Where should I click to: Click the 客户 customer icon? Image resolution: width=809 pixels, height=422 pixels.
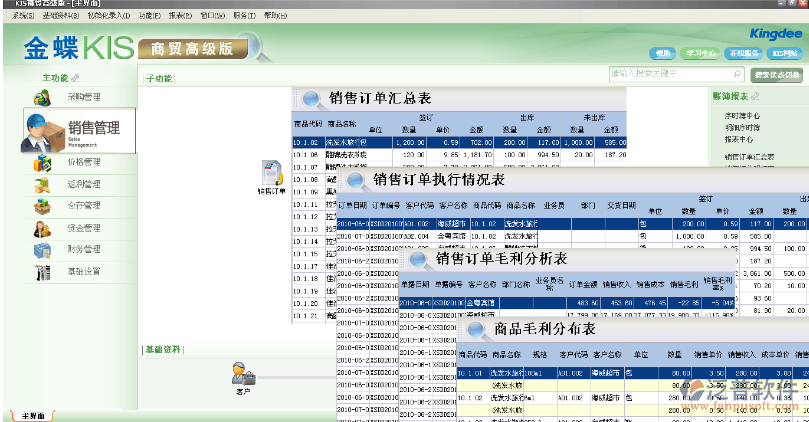pyautogui.click(x=241, y=373)
